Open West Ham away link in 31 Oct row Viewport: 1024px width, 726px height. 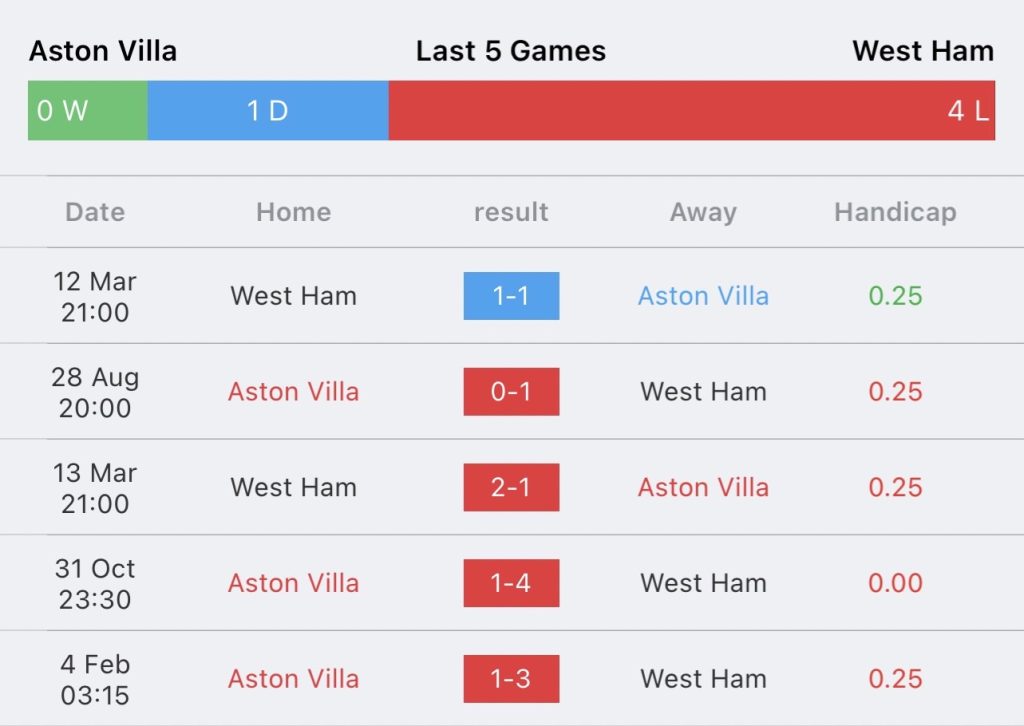703,583
